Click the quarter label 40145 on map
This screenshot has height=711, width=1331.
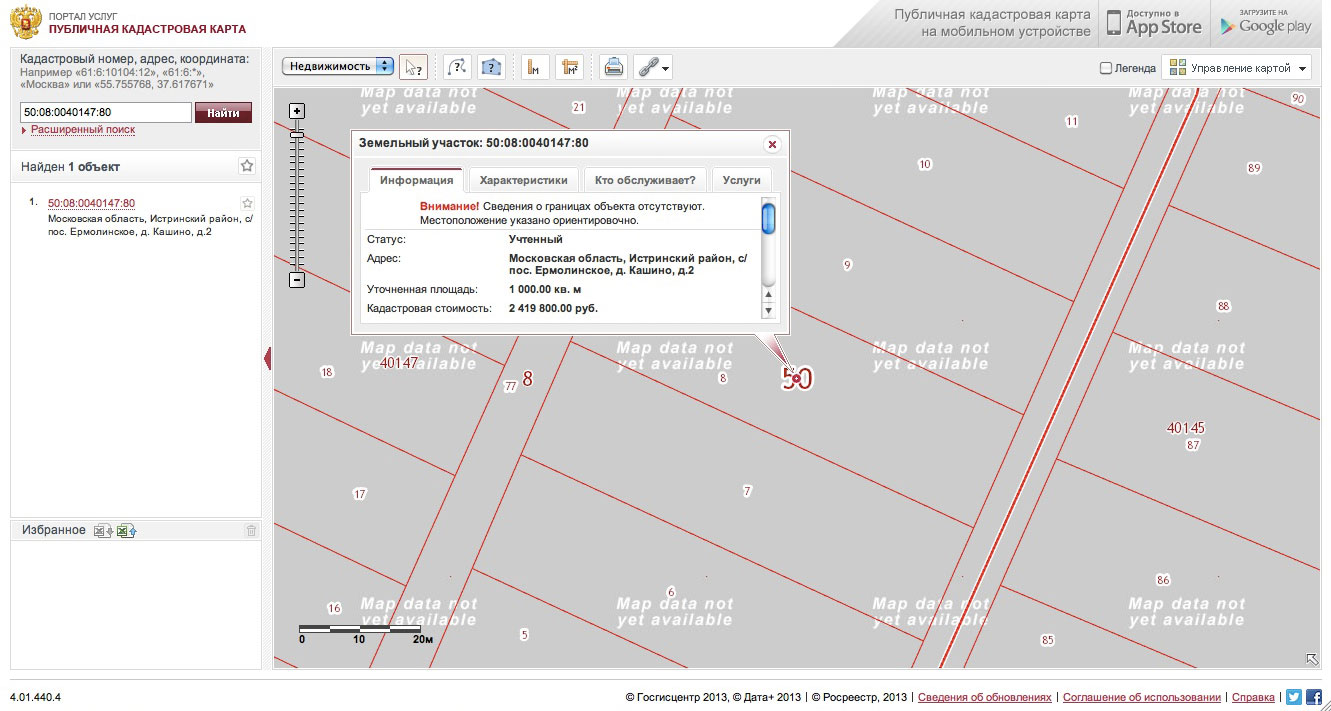(x=1186, y=428)
